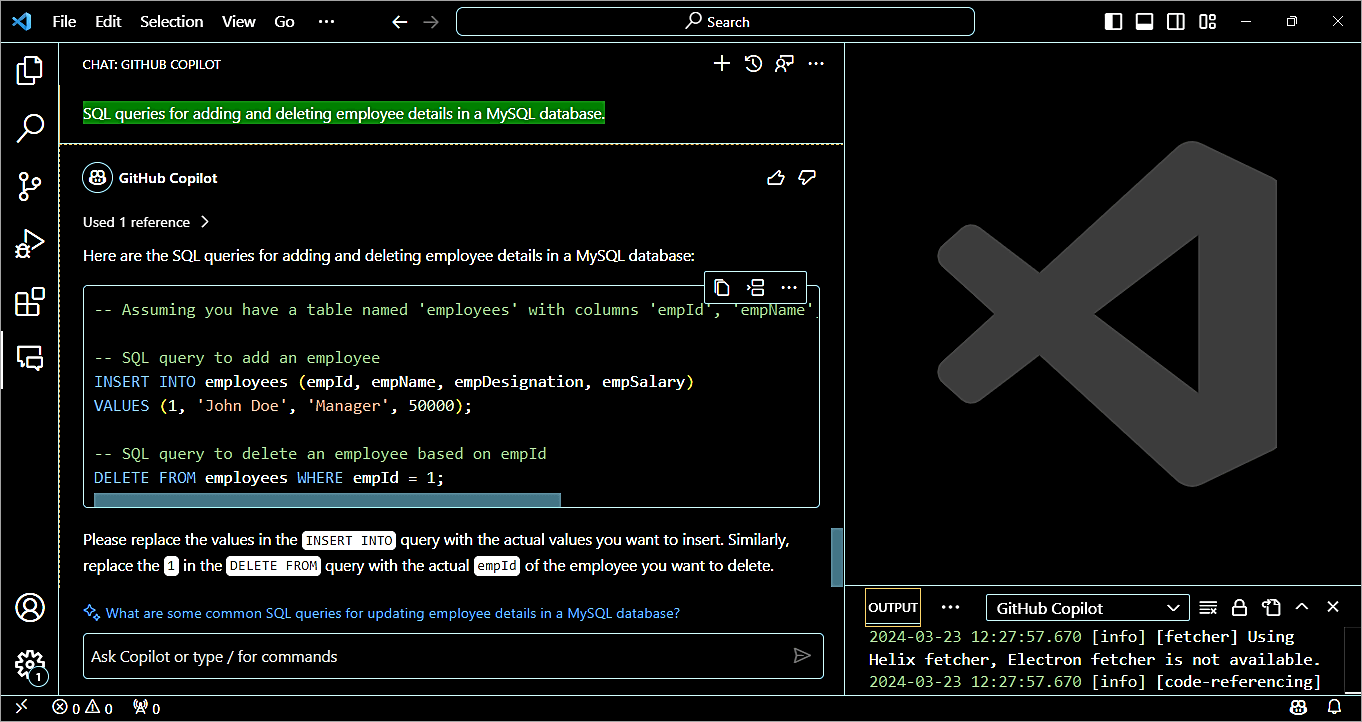1362x722 pixels.
Task: Toggle the primary side bar layout
Action: pos(1113,22)
